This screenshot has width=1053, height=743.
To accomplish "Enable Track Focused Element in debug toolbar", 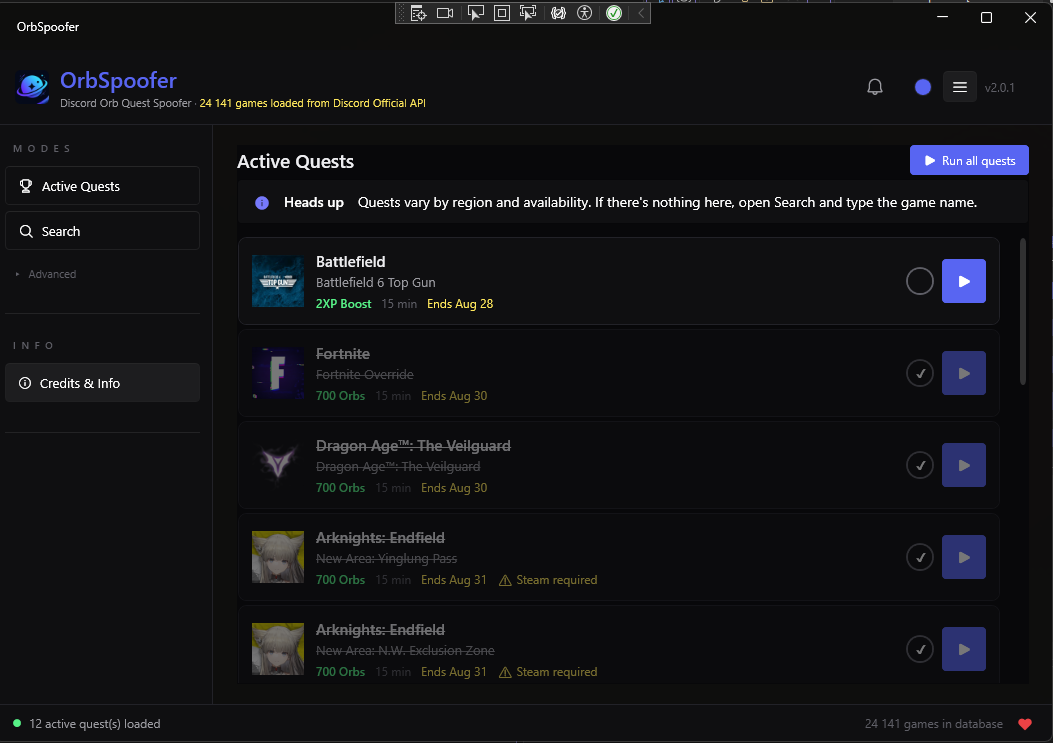I will coord(528,13).
